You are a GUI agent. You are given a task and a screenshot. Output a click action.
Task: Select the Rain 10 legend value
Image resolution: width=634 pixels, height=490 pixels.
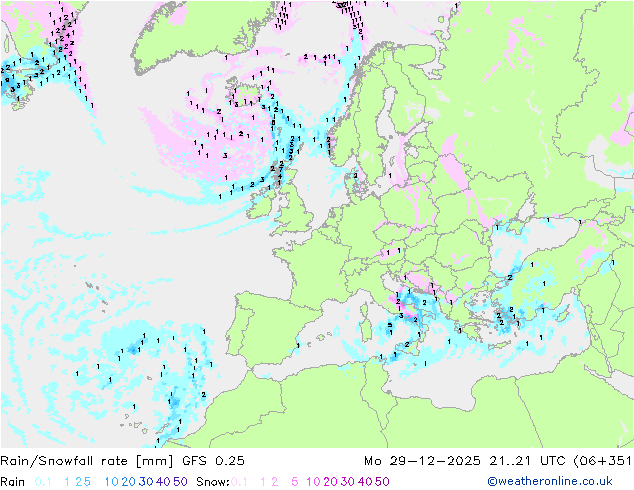pyautogui.click(x=111, y=482)
